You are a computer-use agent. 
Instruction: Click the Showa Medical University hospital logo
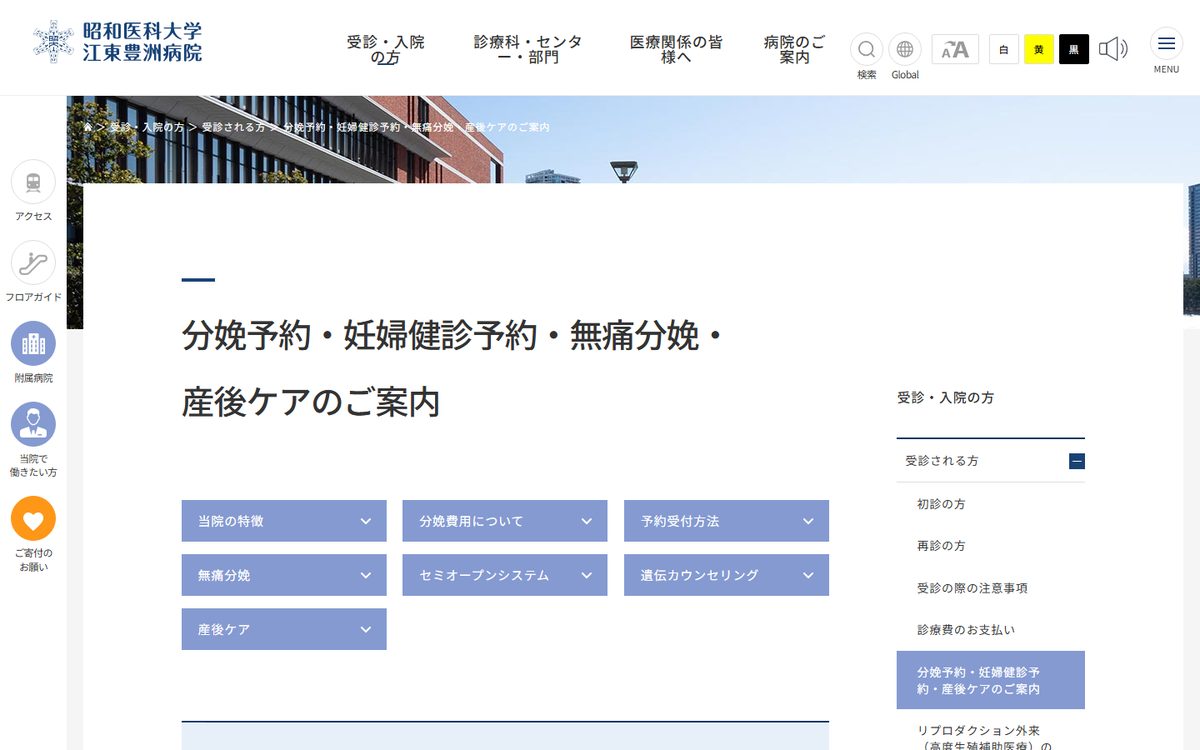point(118,41)
